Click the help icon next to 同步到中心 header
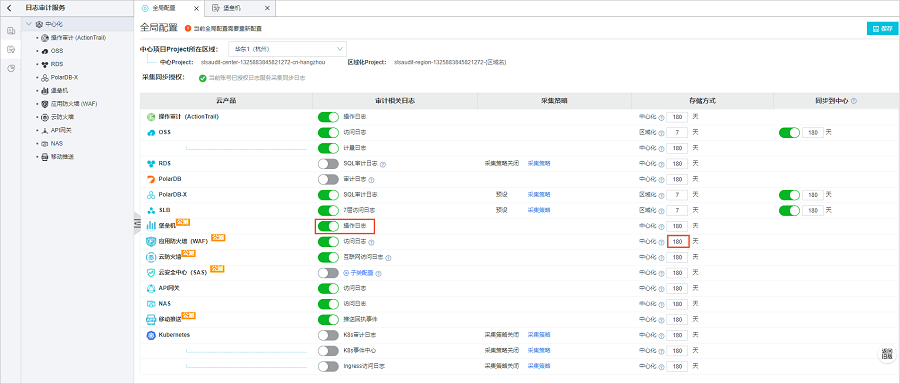This screenshot has height=384, width=900. tap(854, 101)
